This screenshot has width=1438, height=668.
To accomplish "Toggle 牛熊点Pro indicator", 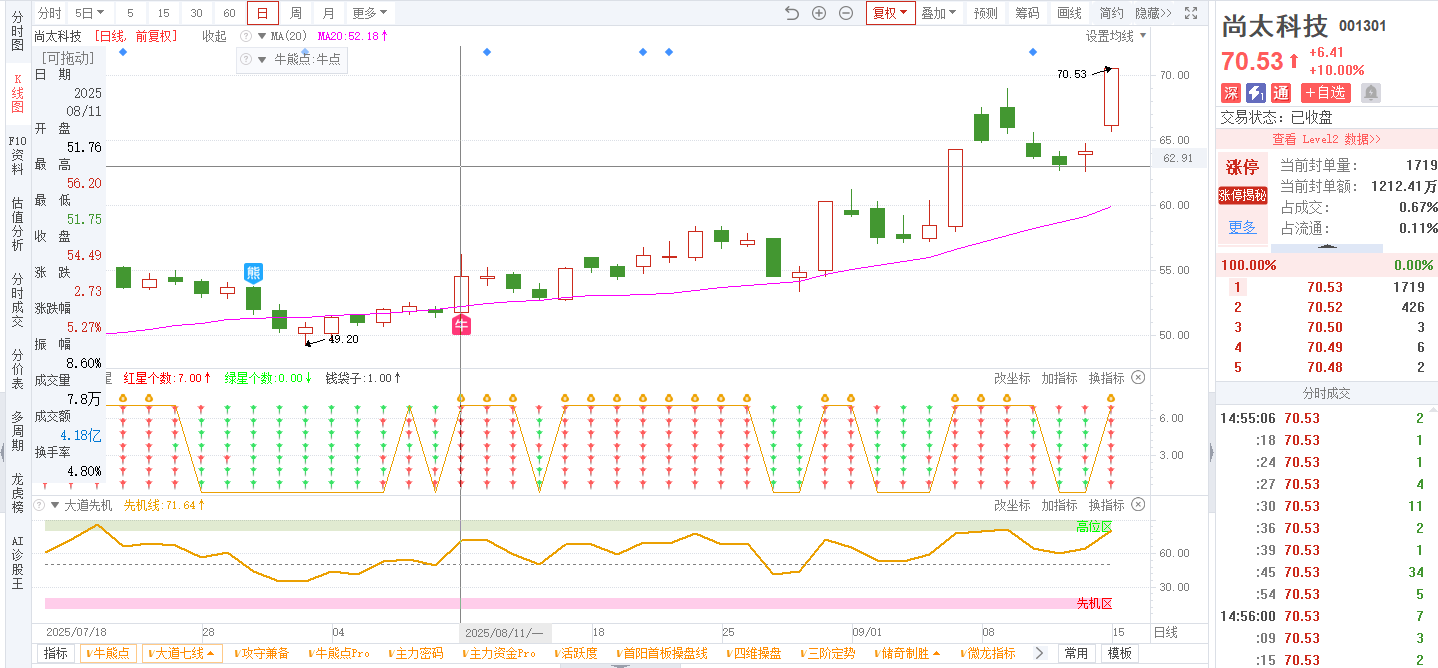I will [x=337, y=653].
